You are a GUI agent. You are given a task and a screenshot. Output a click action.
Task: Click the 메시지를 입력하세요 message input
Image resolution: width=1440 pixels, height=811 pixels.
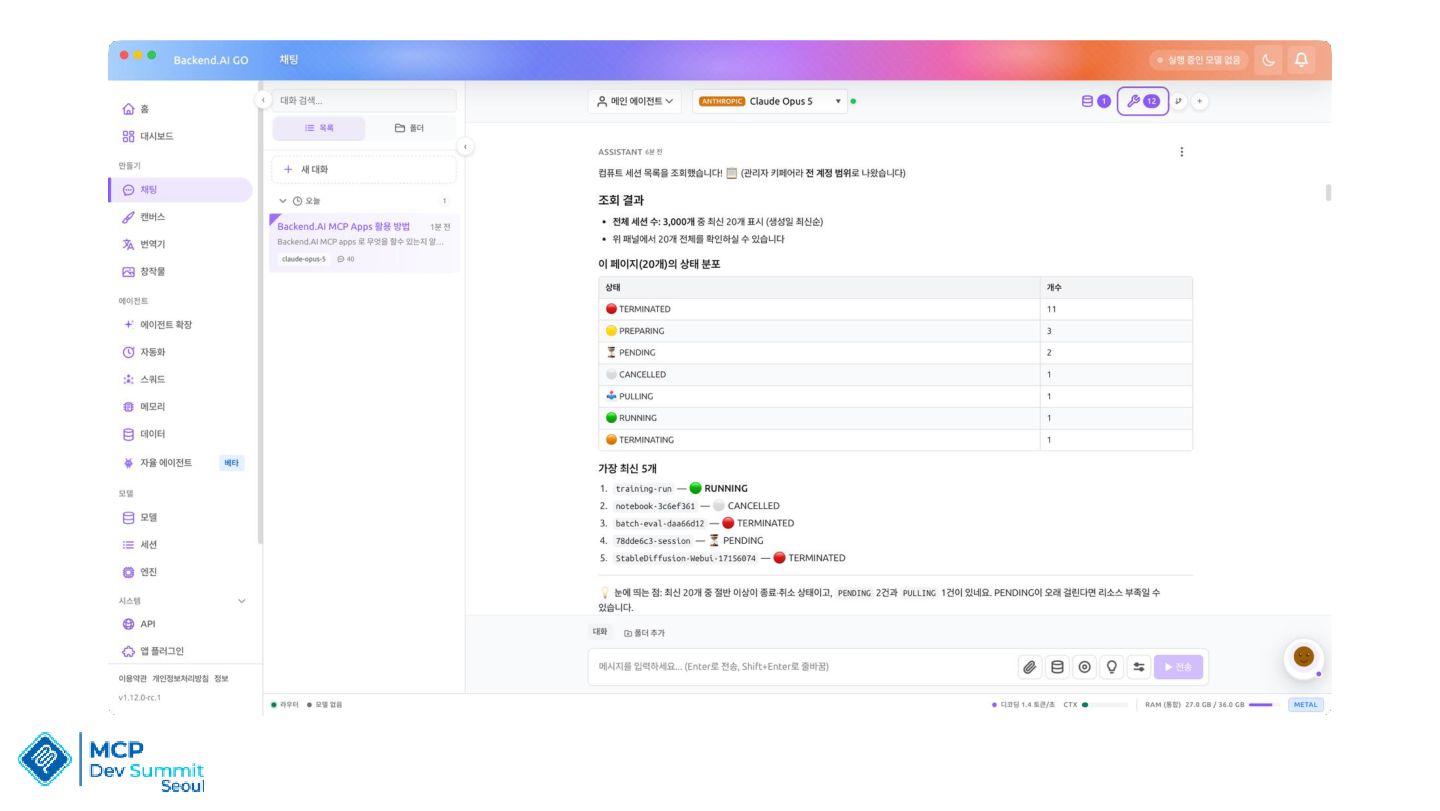click(x=800, y=667)
